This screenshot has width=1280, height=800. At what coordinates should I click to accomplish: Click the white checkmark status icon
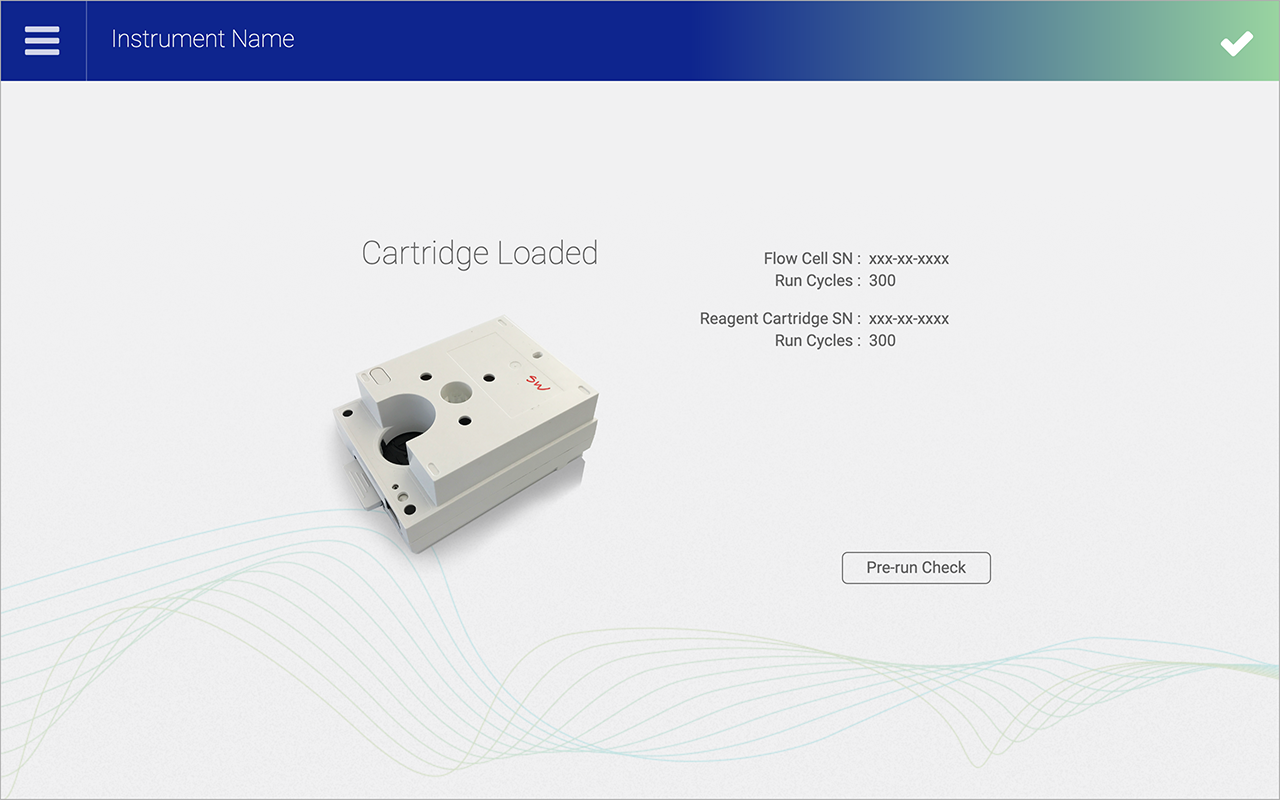coord(1236,43)
